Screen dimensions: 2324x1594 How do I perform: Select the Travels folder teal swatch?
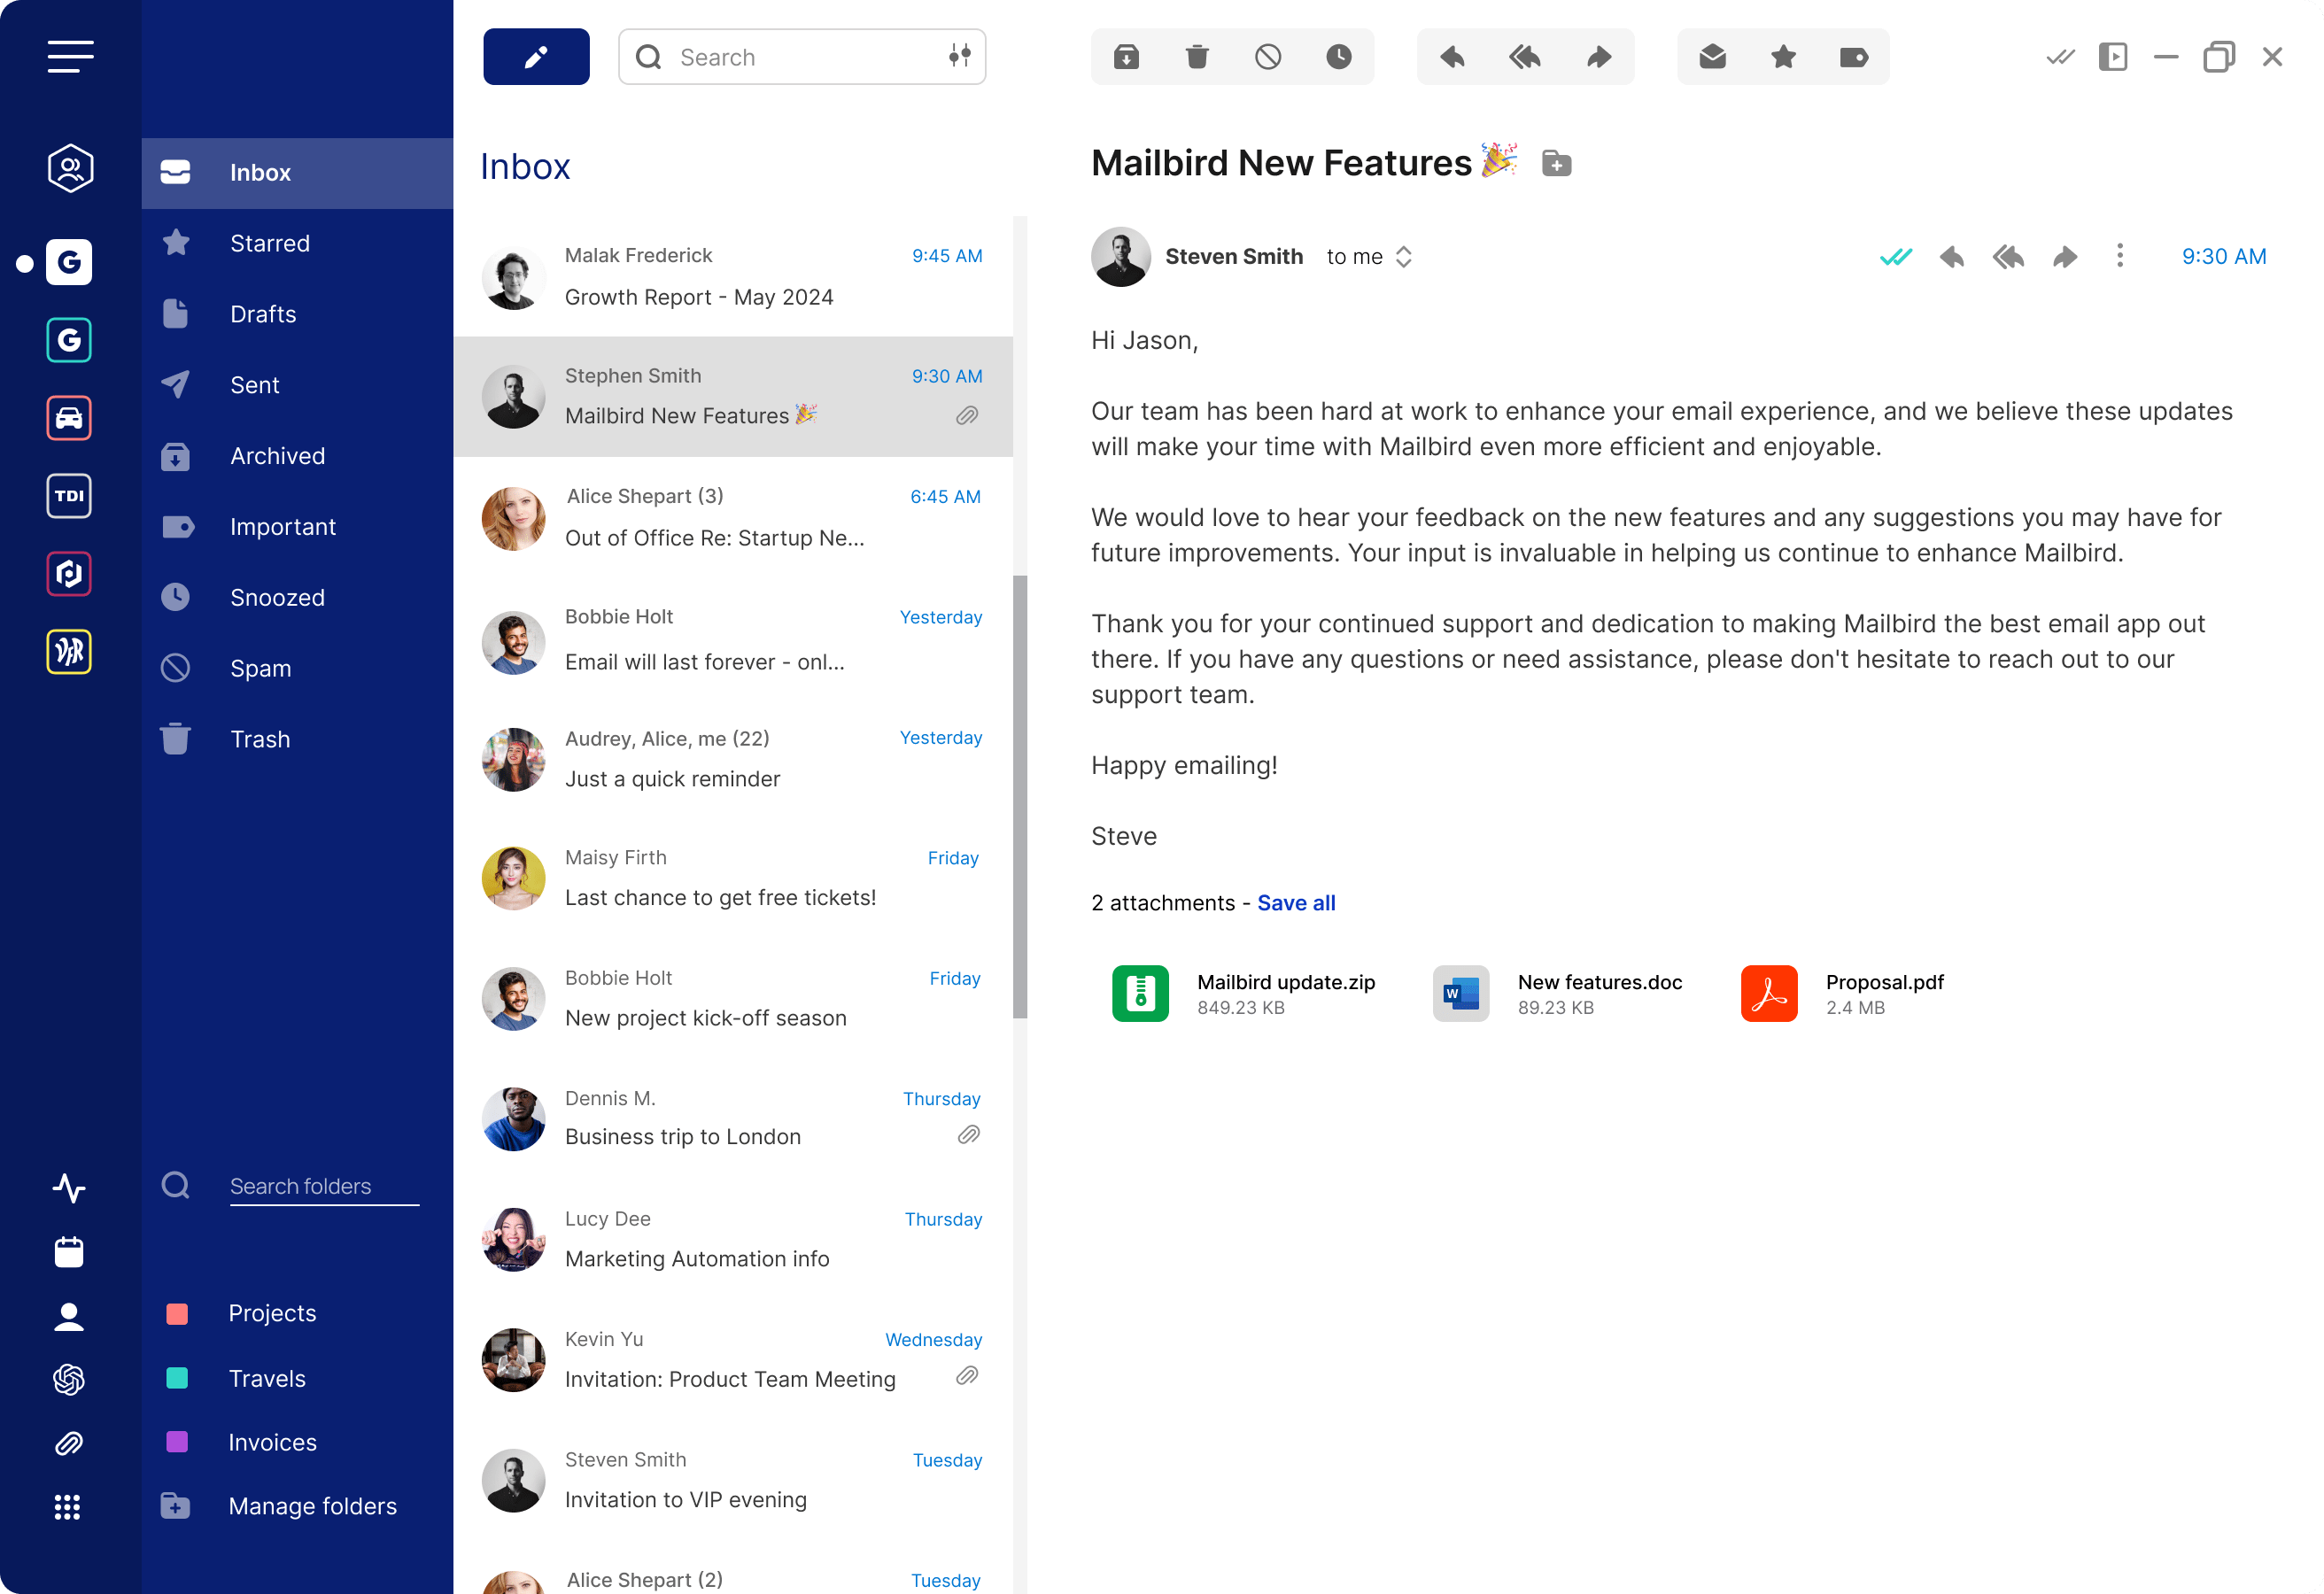coord(177,1378)
